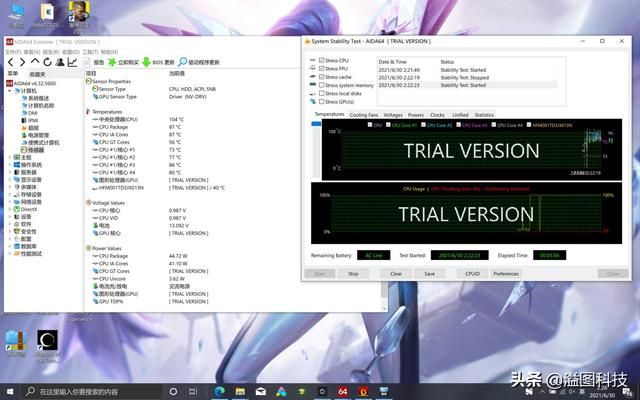Screen dimensions: 640x400
Task: Open File Explorer from the taskbar
Action: click(240, 391)
